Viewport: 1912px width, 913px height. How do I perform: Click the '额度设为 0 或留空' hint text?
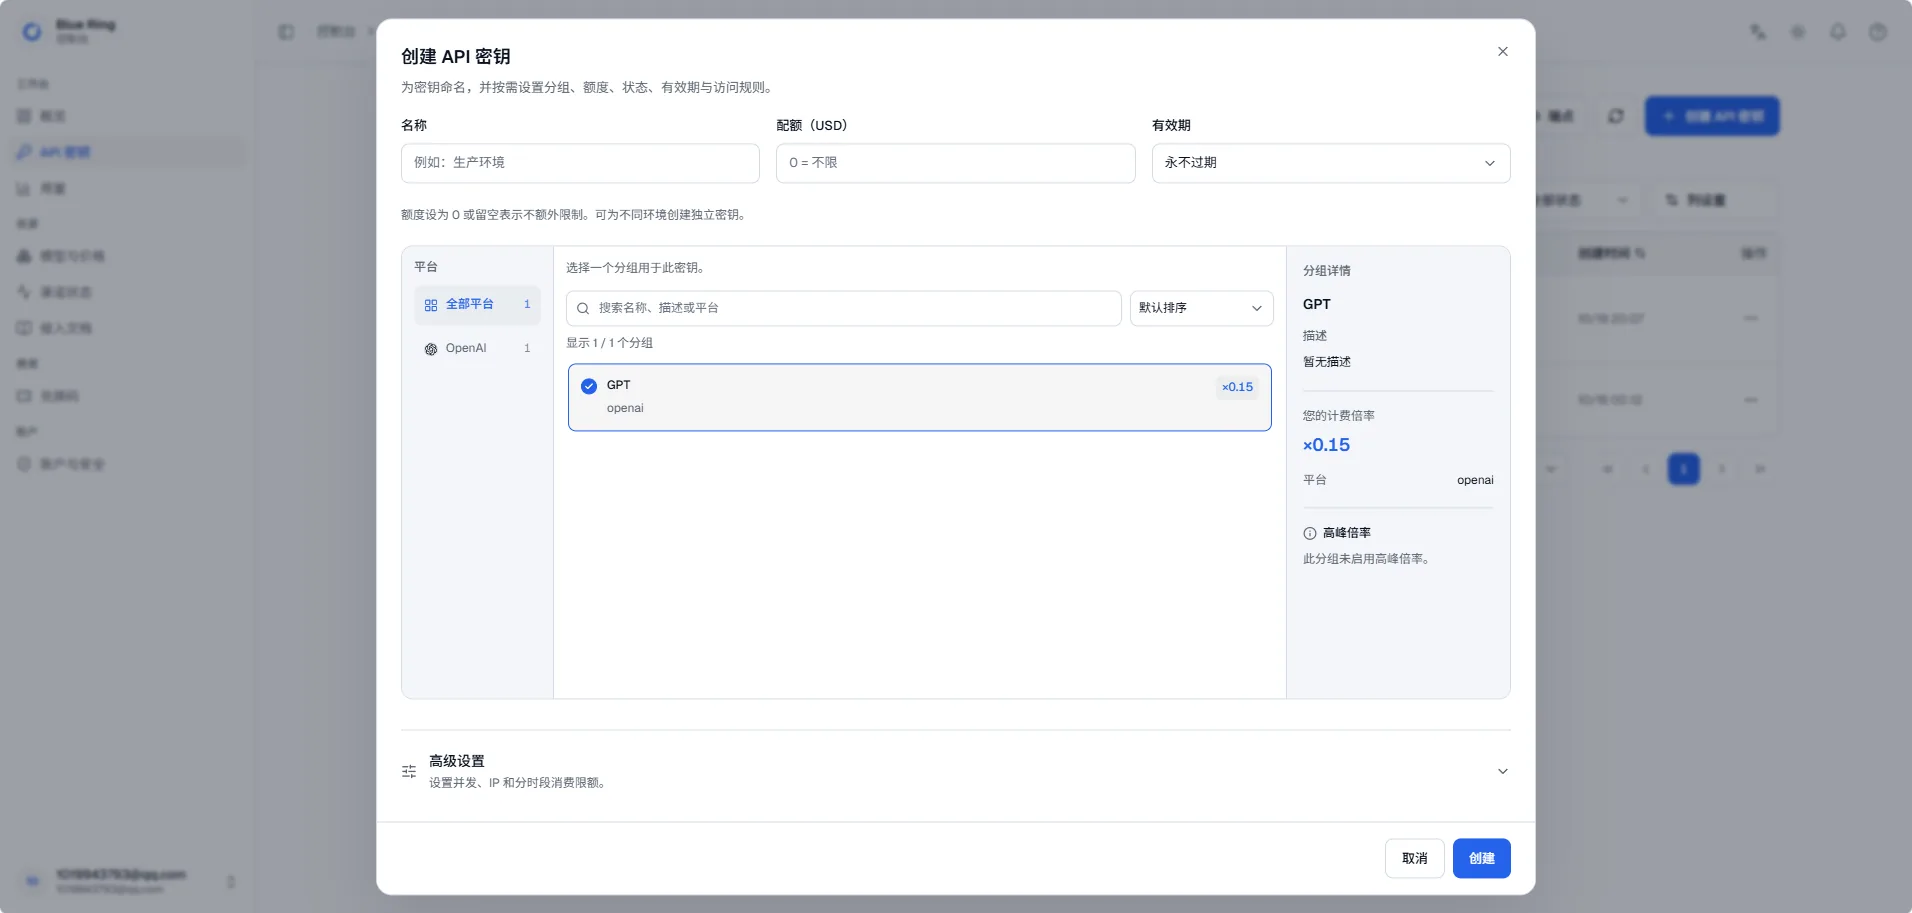575,215
